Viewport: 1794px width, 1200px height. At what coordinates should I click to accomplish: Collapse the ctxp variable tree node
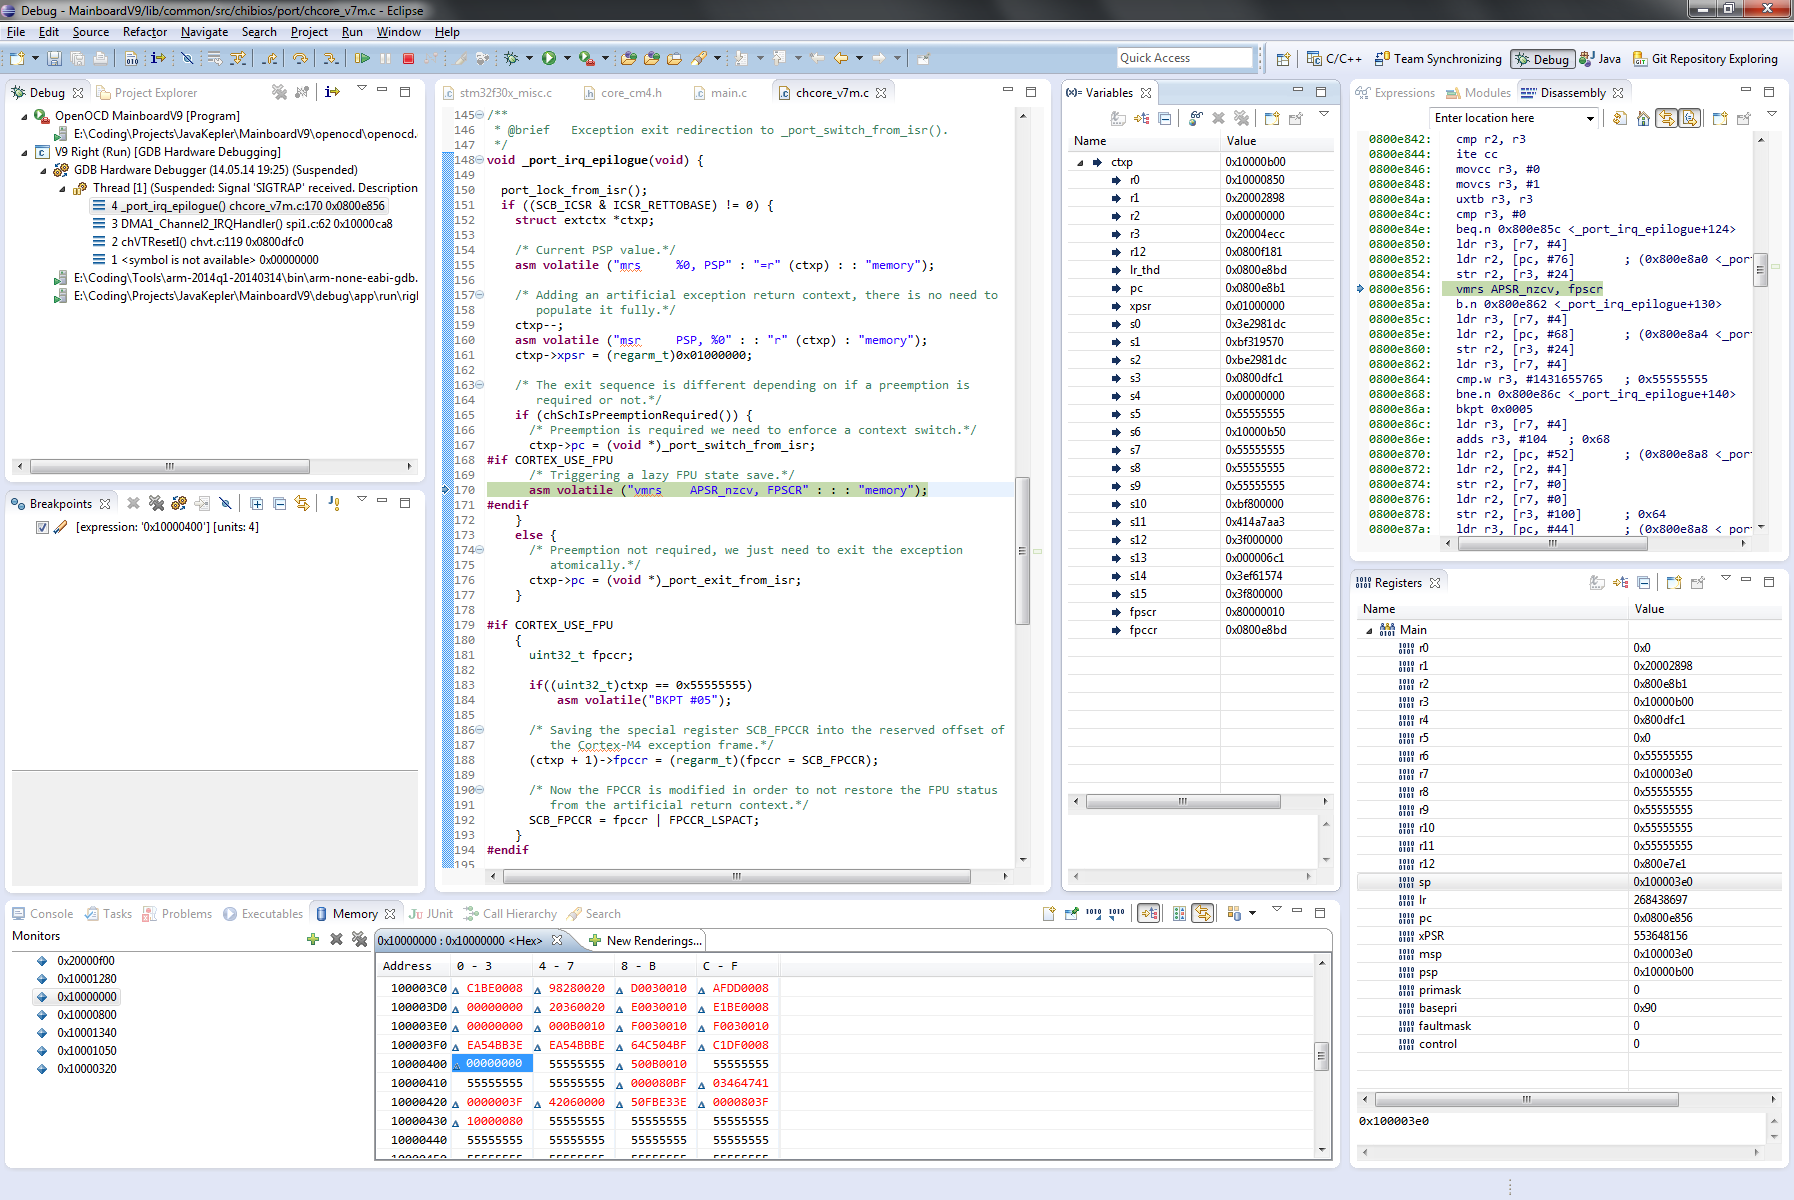tap(1080, 162)
